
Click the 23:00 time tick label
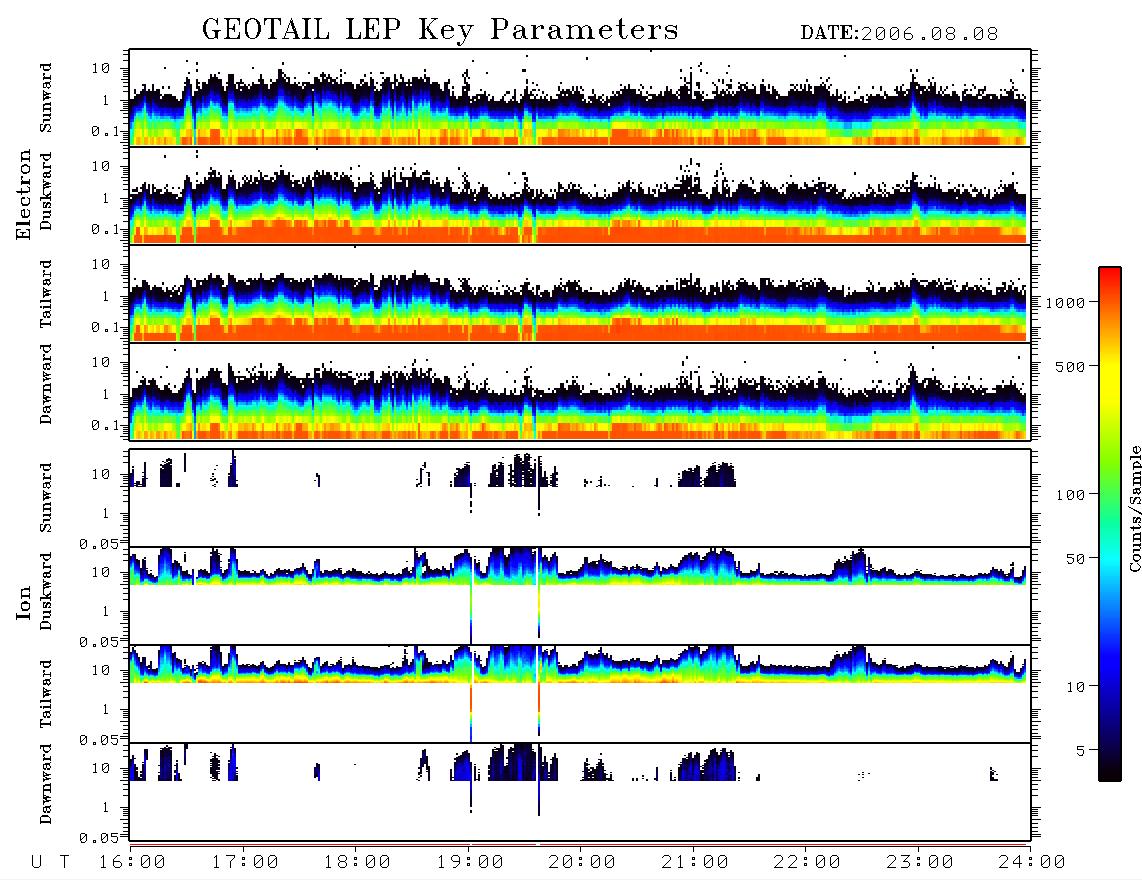tap(920, 863)
